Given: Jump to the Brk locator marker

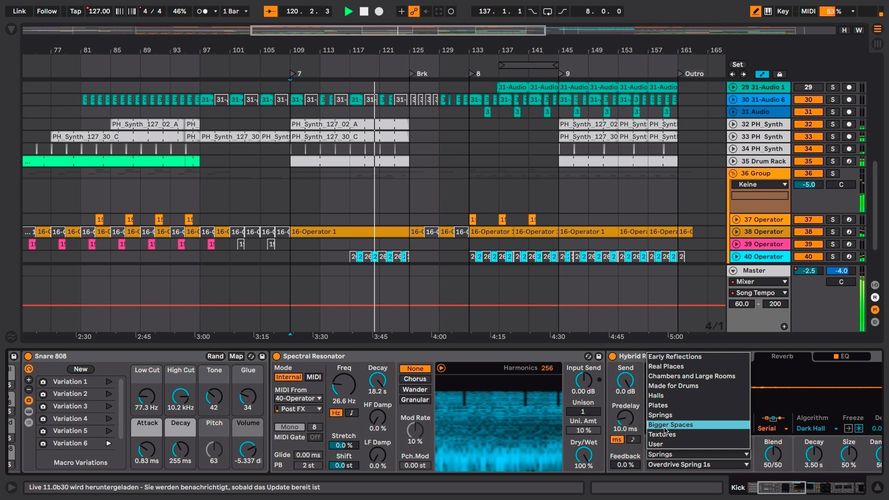Looking at the screenshot, I should point(418,74).
